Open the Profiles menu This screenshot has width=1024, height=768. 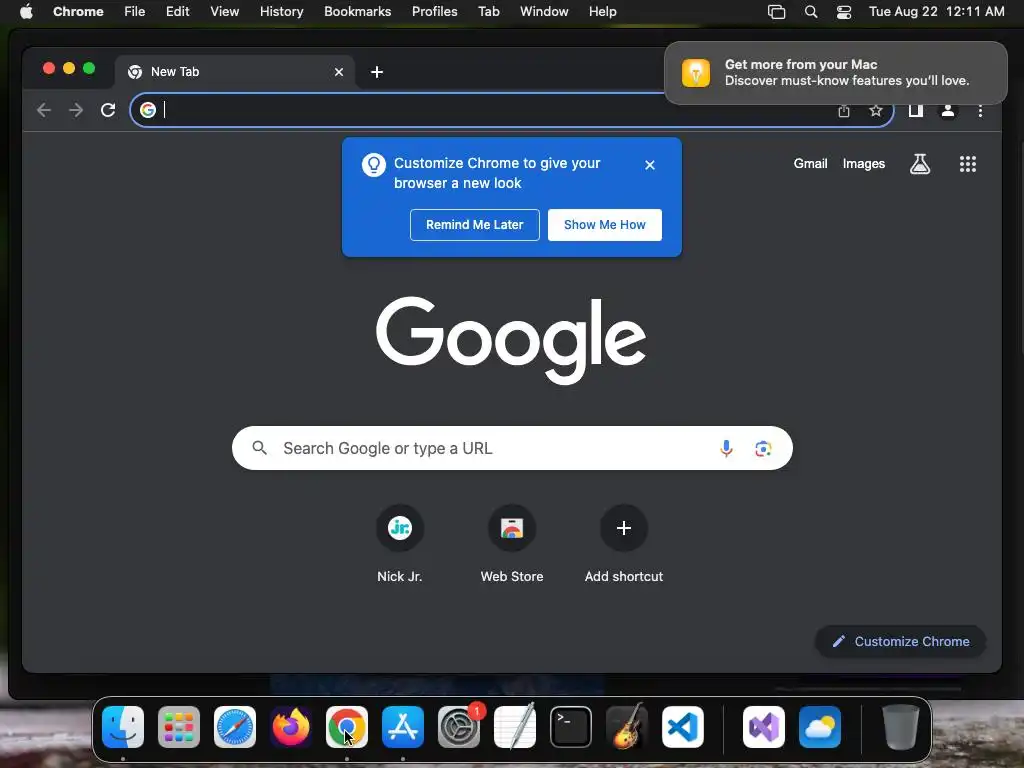[434, 12]
